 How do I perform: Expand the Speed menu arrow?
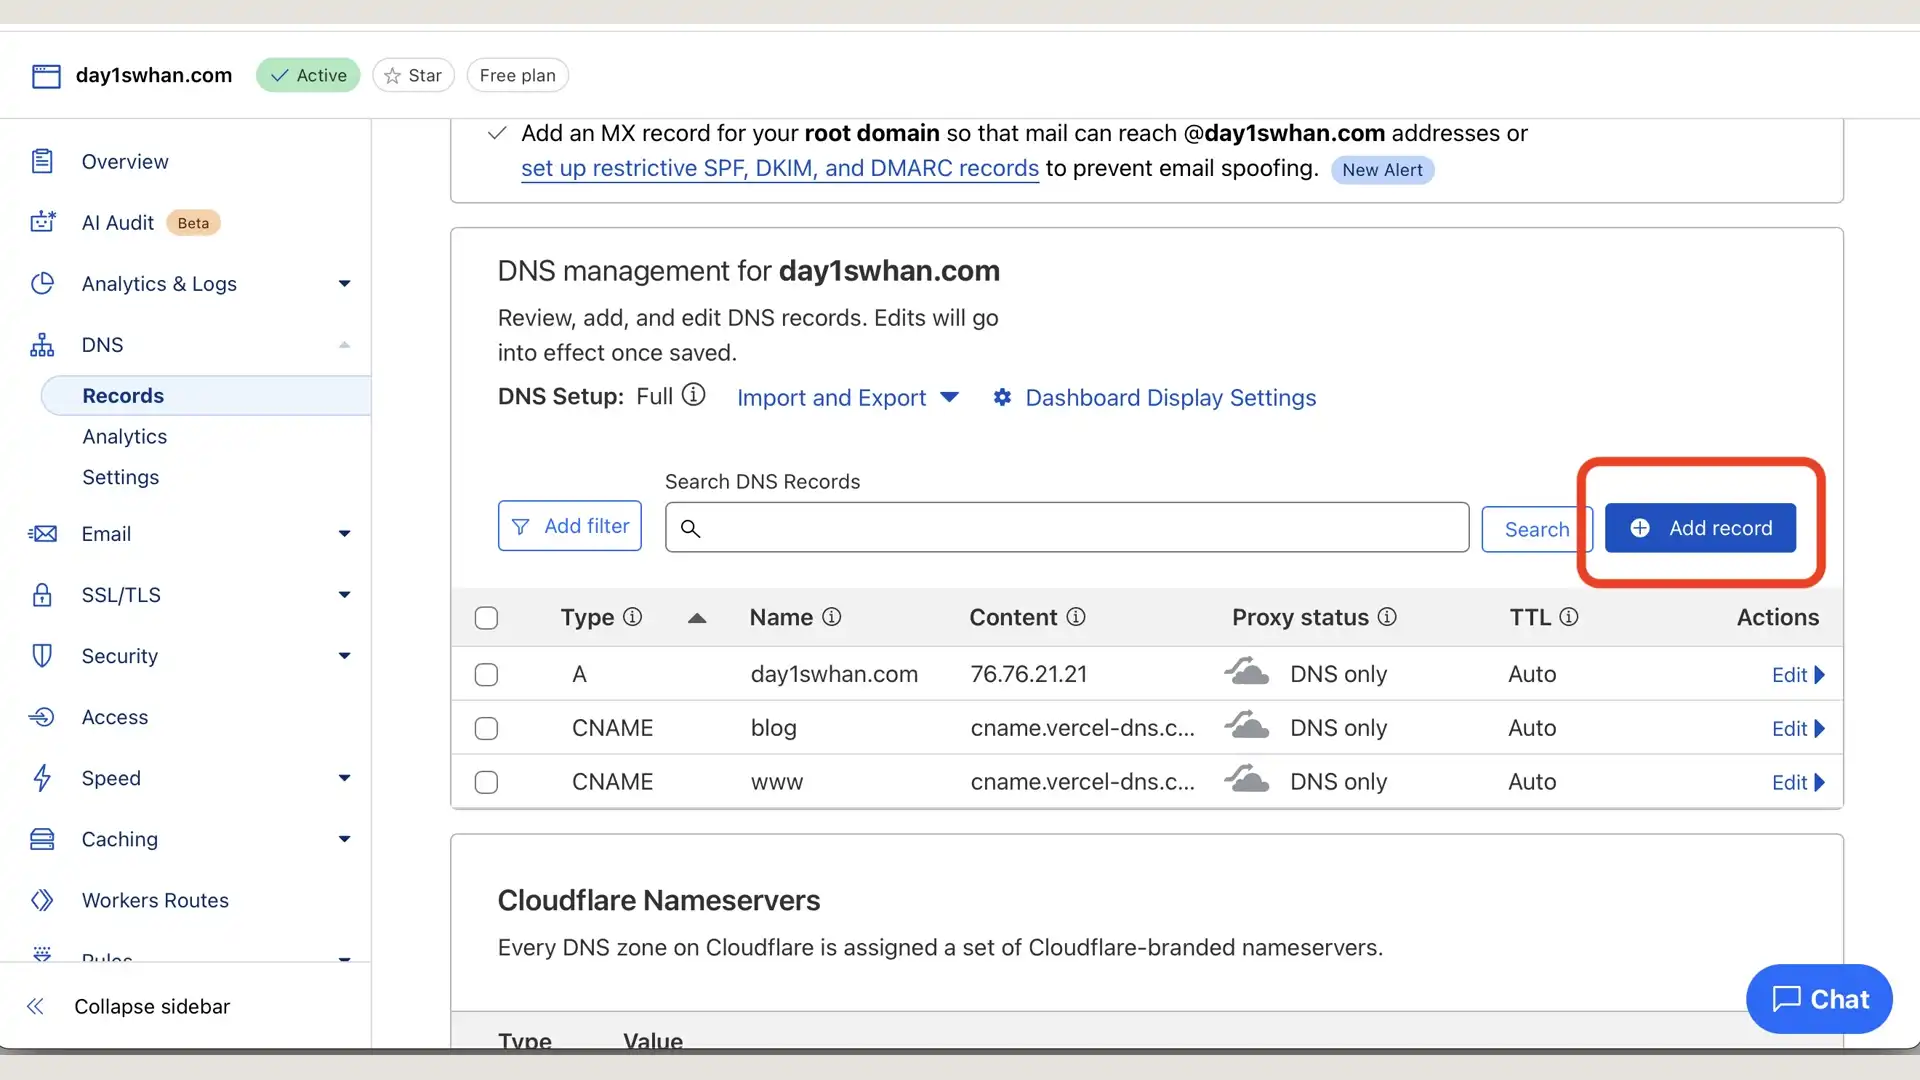[x=344, y=778]
